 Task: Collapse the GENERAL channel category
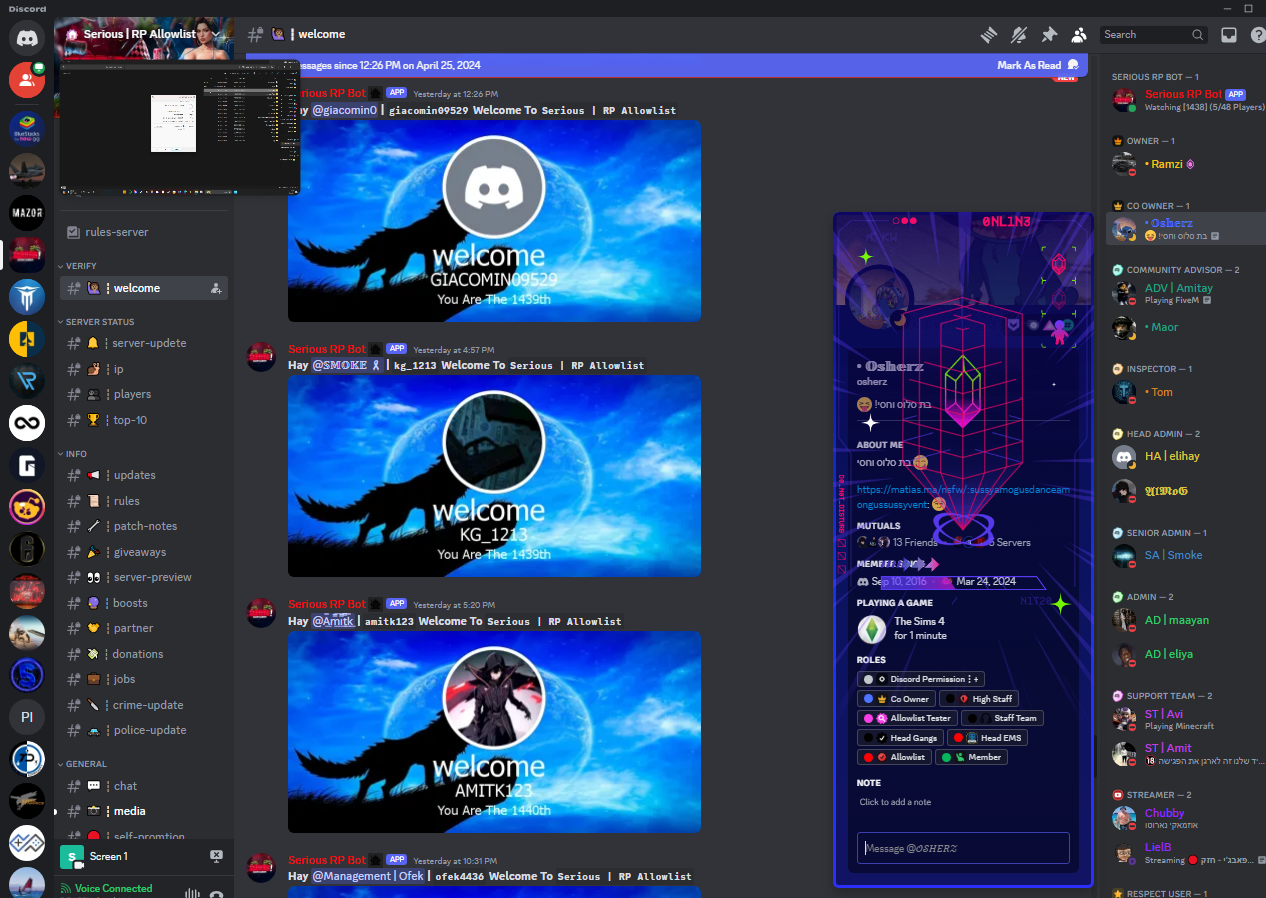coord(85,764)
